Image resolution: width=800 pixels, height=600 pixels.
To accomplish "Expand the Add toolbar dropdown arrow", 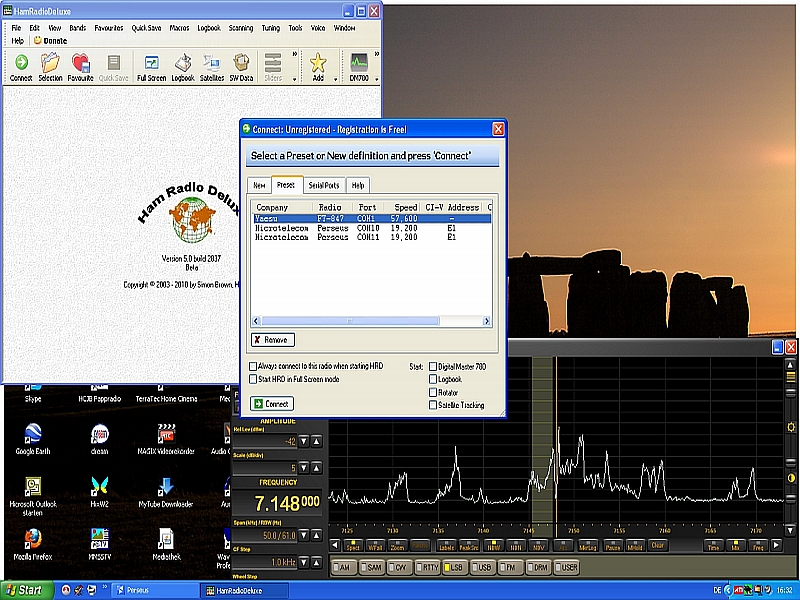I will (x=335, y=79).
